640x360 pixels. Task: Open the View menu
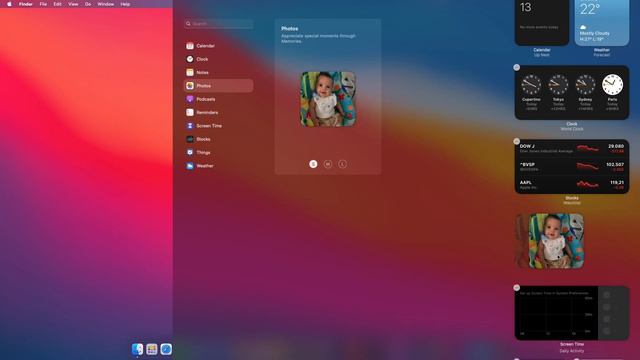tap(73, 4)
